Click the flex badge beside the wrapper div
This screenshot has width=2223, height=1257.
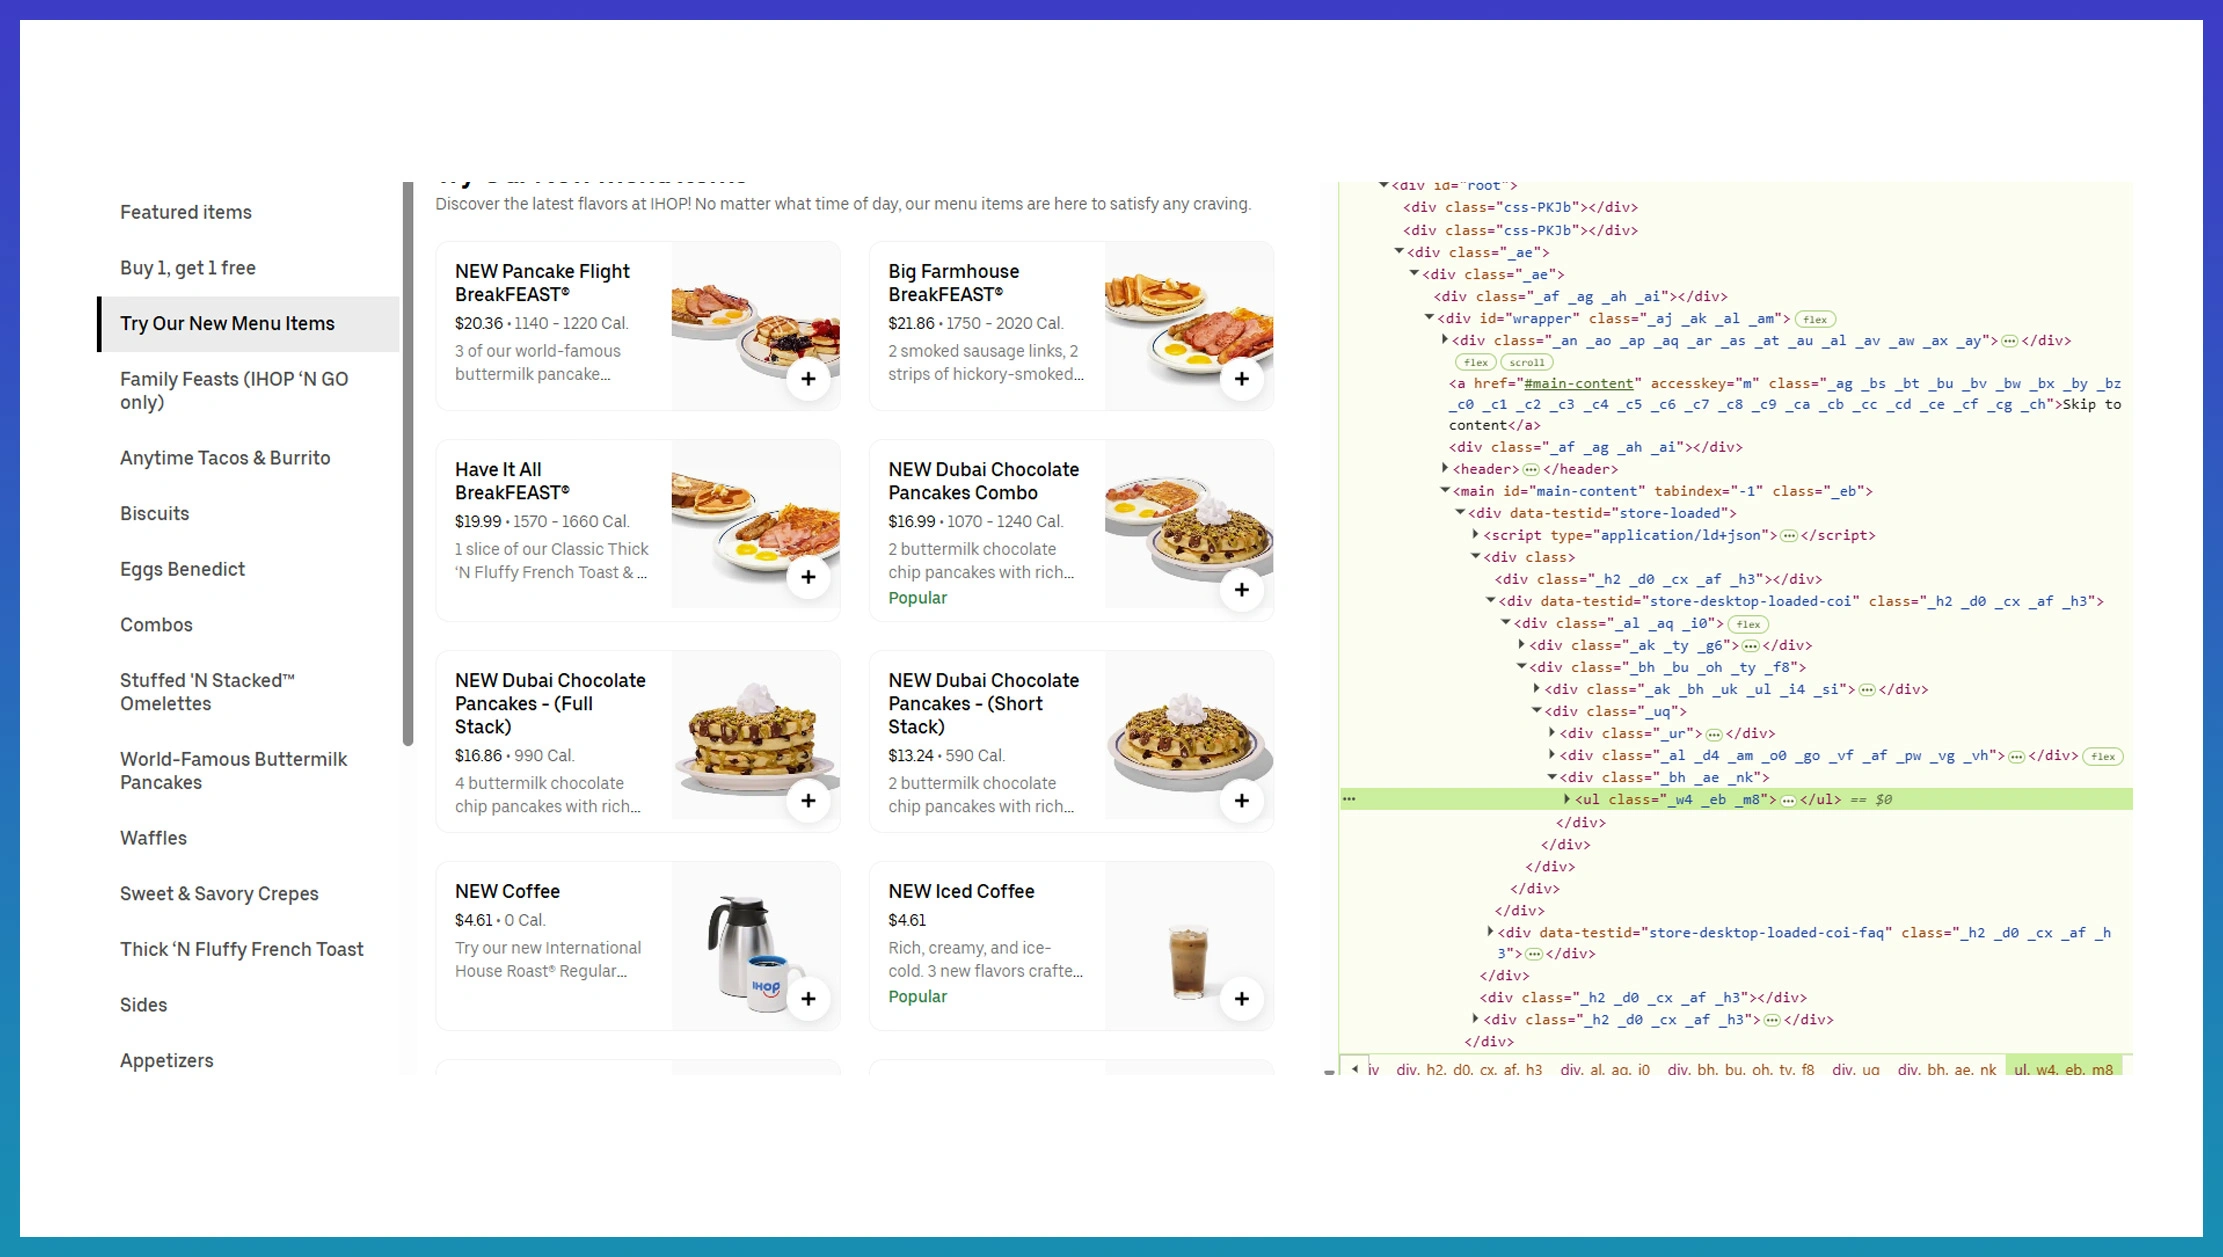pyautogui.click(x=1815, y=320)
